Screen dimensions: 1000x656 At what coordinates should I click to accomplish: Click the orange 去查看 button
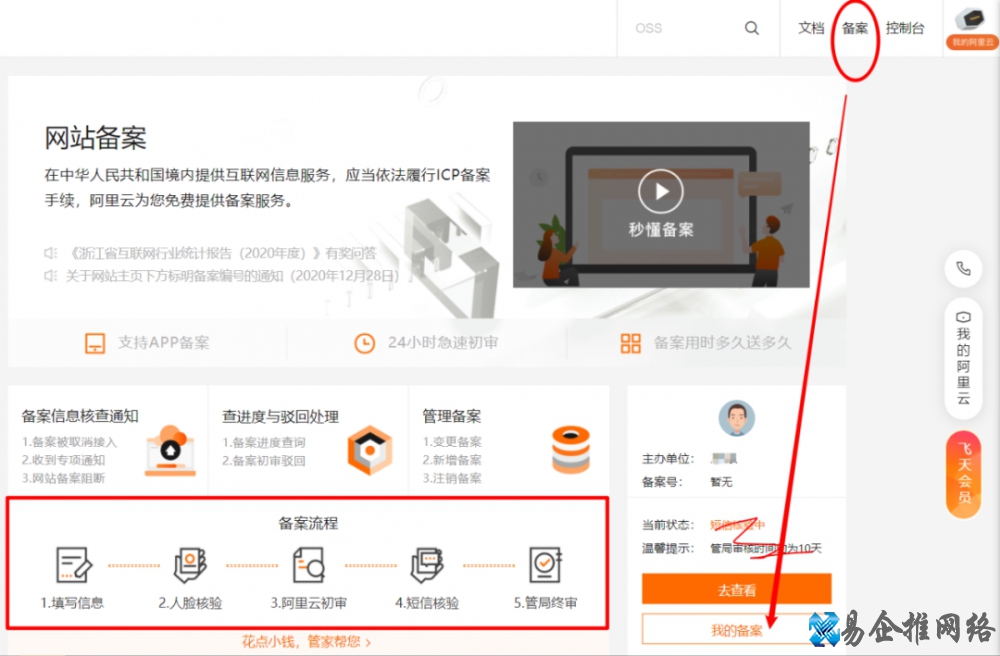736,589
